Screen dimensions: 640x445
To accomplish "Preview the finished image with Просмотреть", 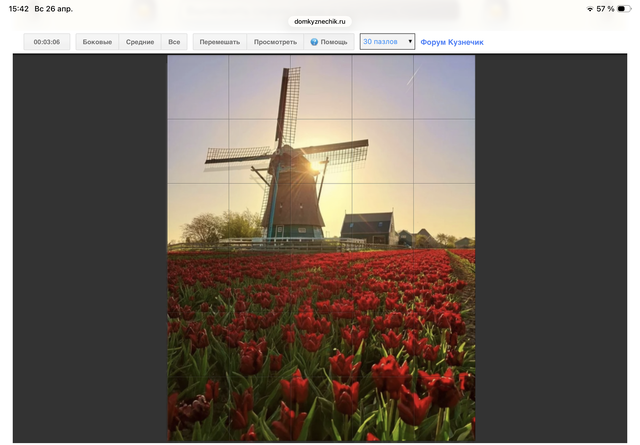I will (x=275, y=42).
